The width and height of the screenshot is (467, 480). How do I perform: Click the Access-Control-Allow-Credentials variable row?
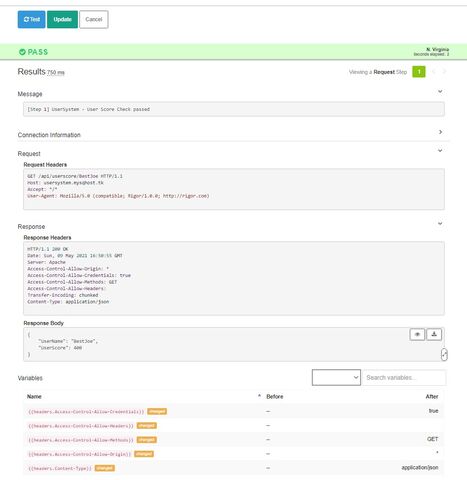233,411
